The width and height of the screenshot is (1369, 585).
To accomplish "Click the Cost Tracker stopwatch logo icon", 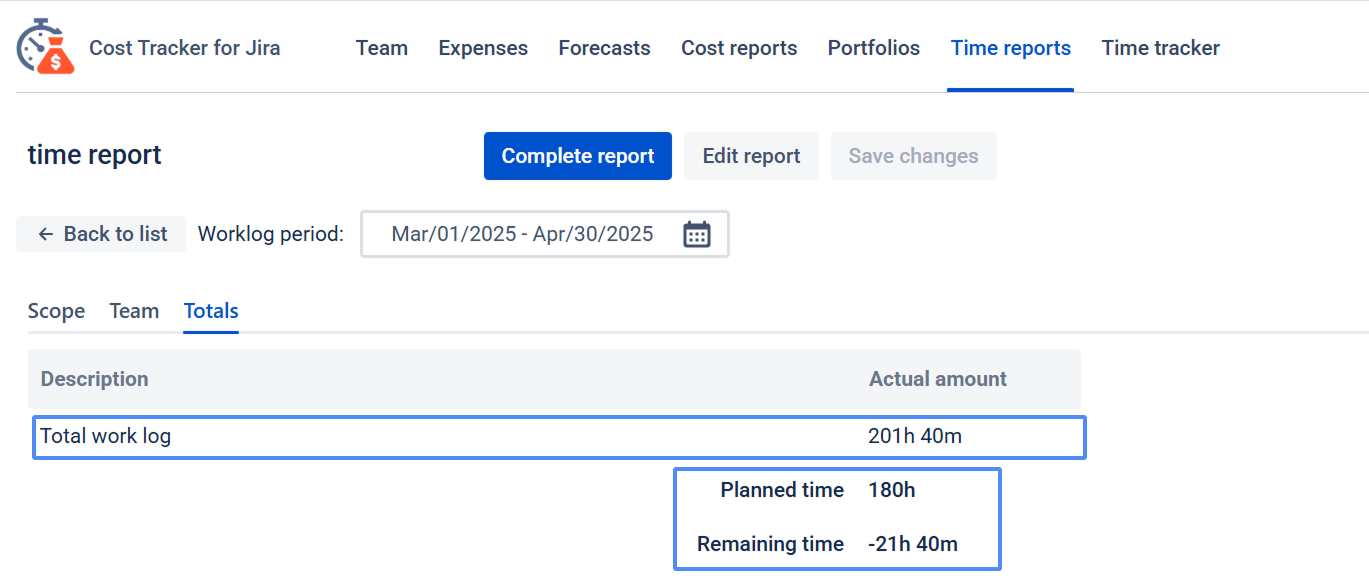I will coord(45,47).
